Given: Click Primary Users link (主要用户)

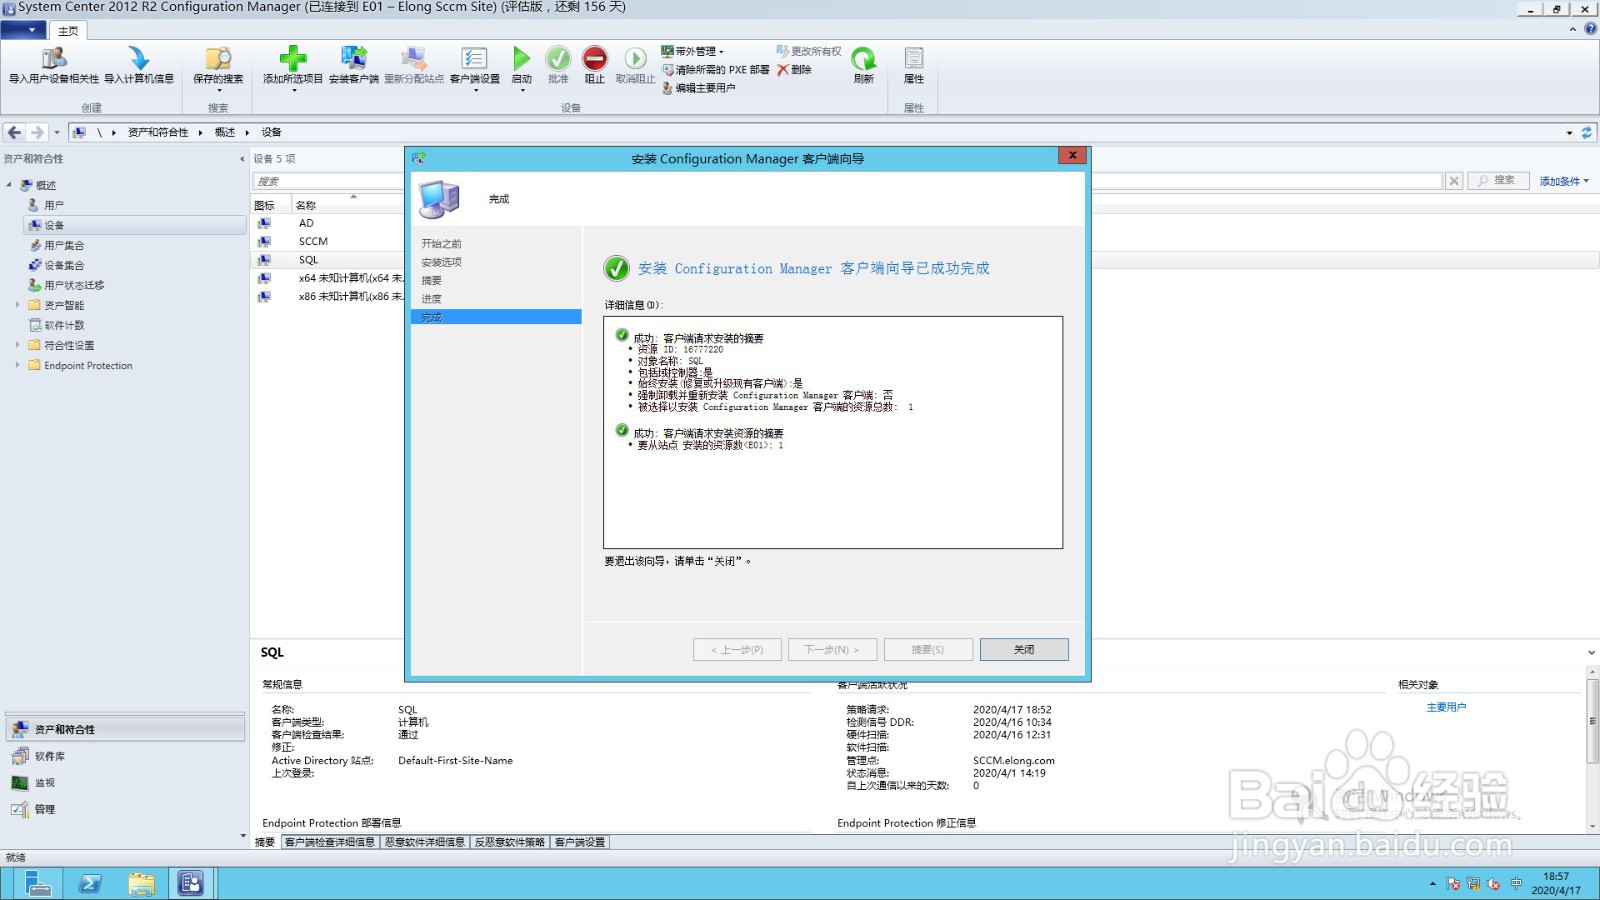Looking at the screenshot, I should (1446, 707).
